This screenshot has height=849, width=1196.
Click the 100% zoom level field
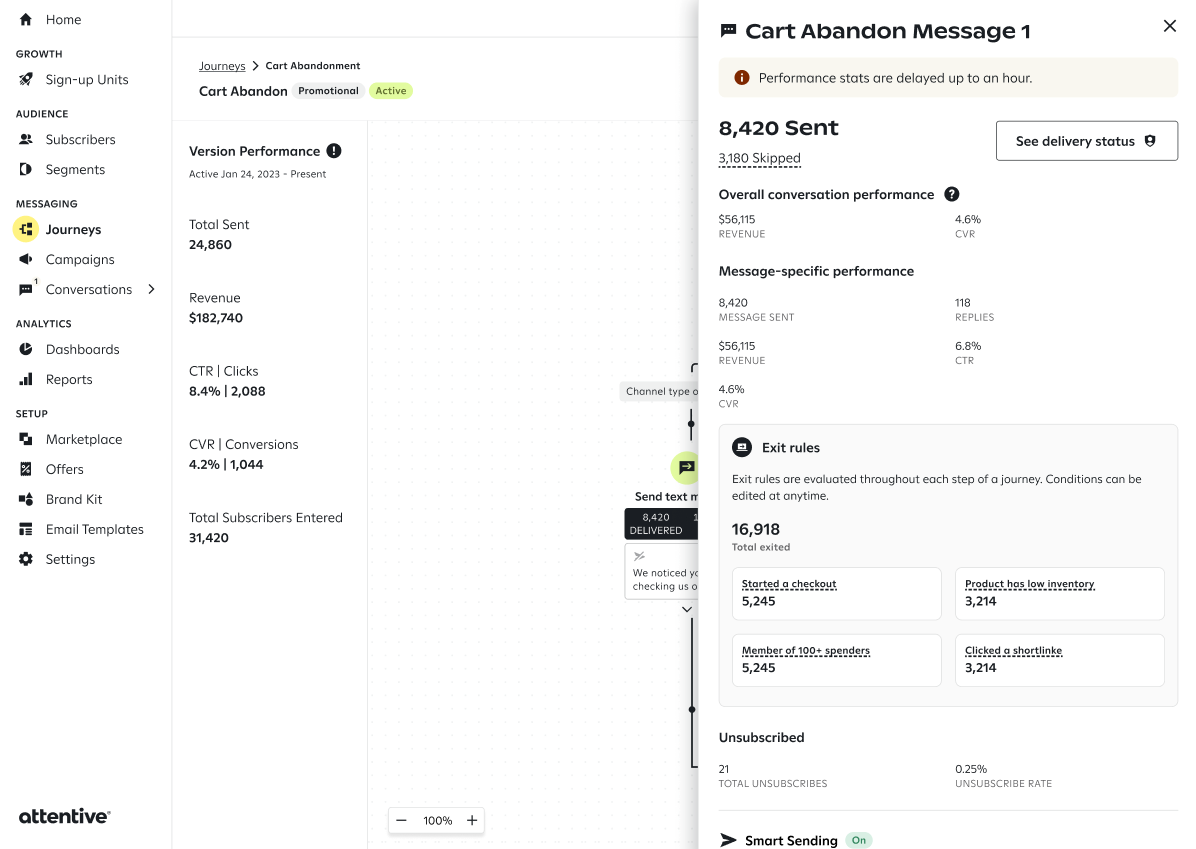(x=438, y=821)
